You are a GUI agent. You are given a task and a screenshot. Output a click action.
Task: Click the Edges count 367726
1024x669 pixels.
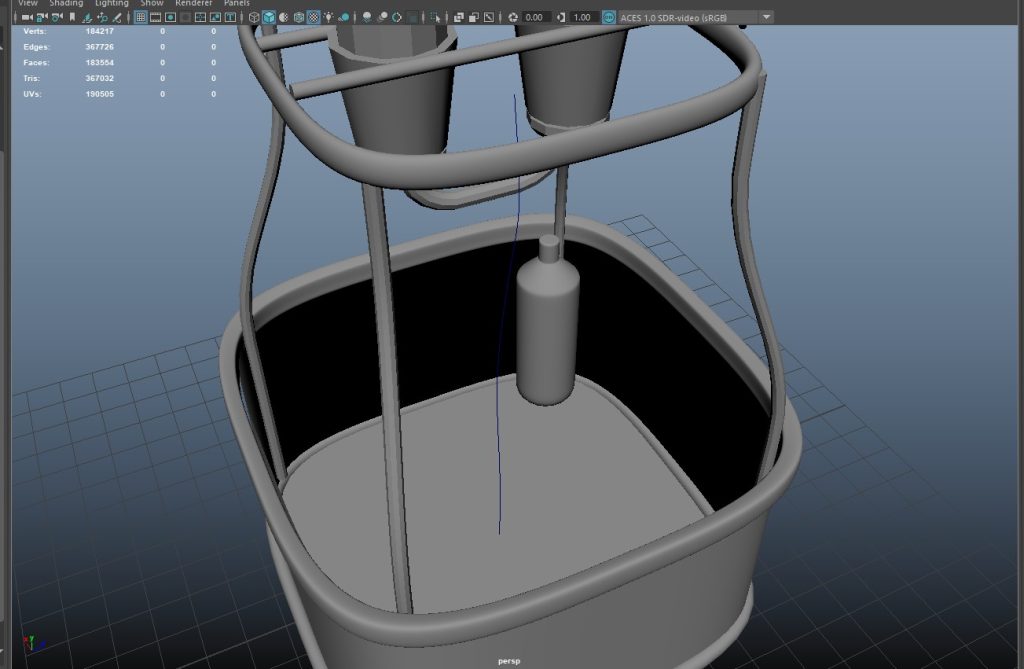(99, 47)
